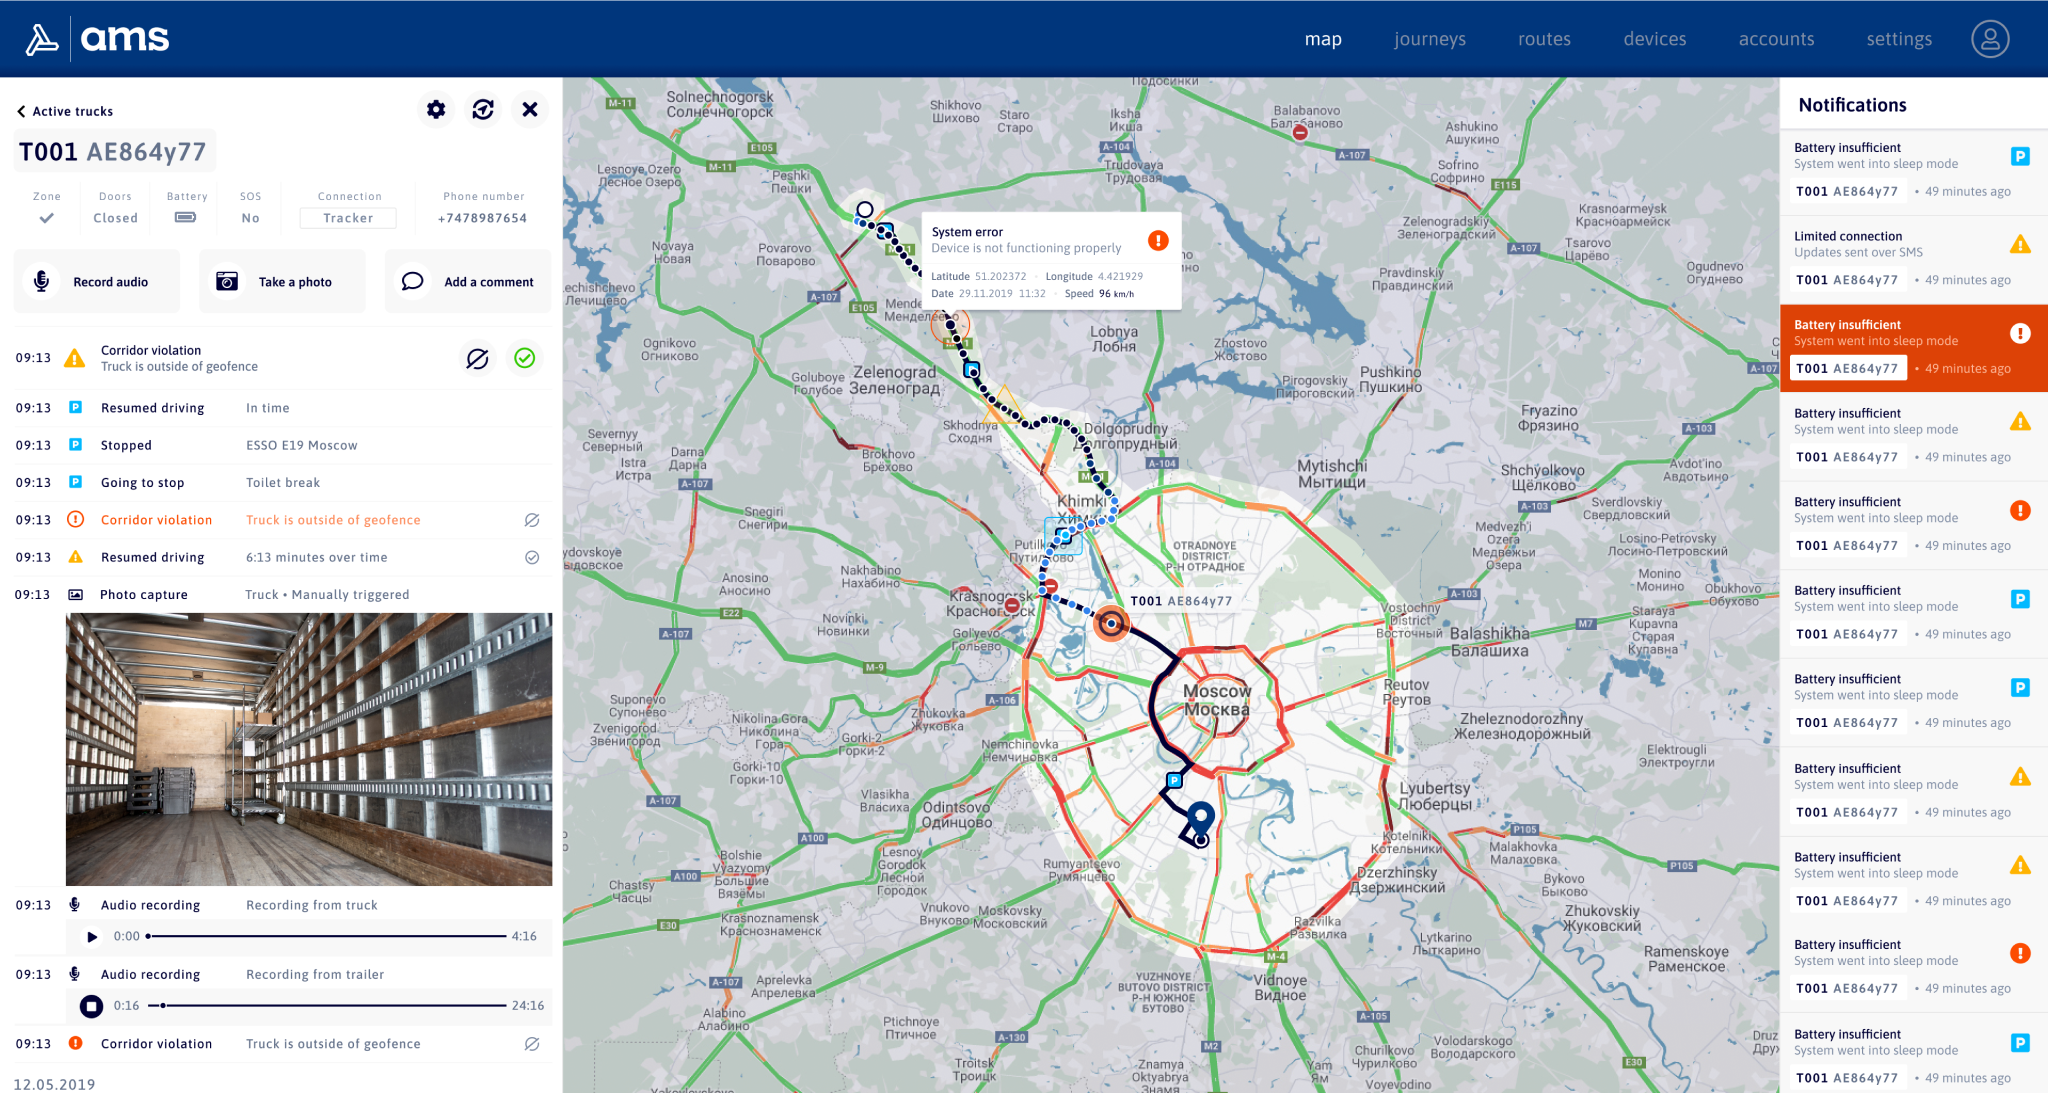Acknowledge the 6:13 minutes over time event
Image resolution: width=2048 pixels, height=1093 pixels.
click(532, 557)
